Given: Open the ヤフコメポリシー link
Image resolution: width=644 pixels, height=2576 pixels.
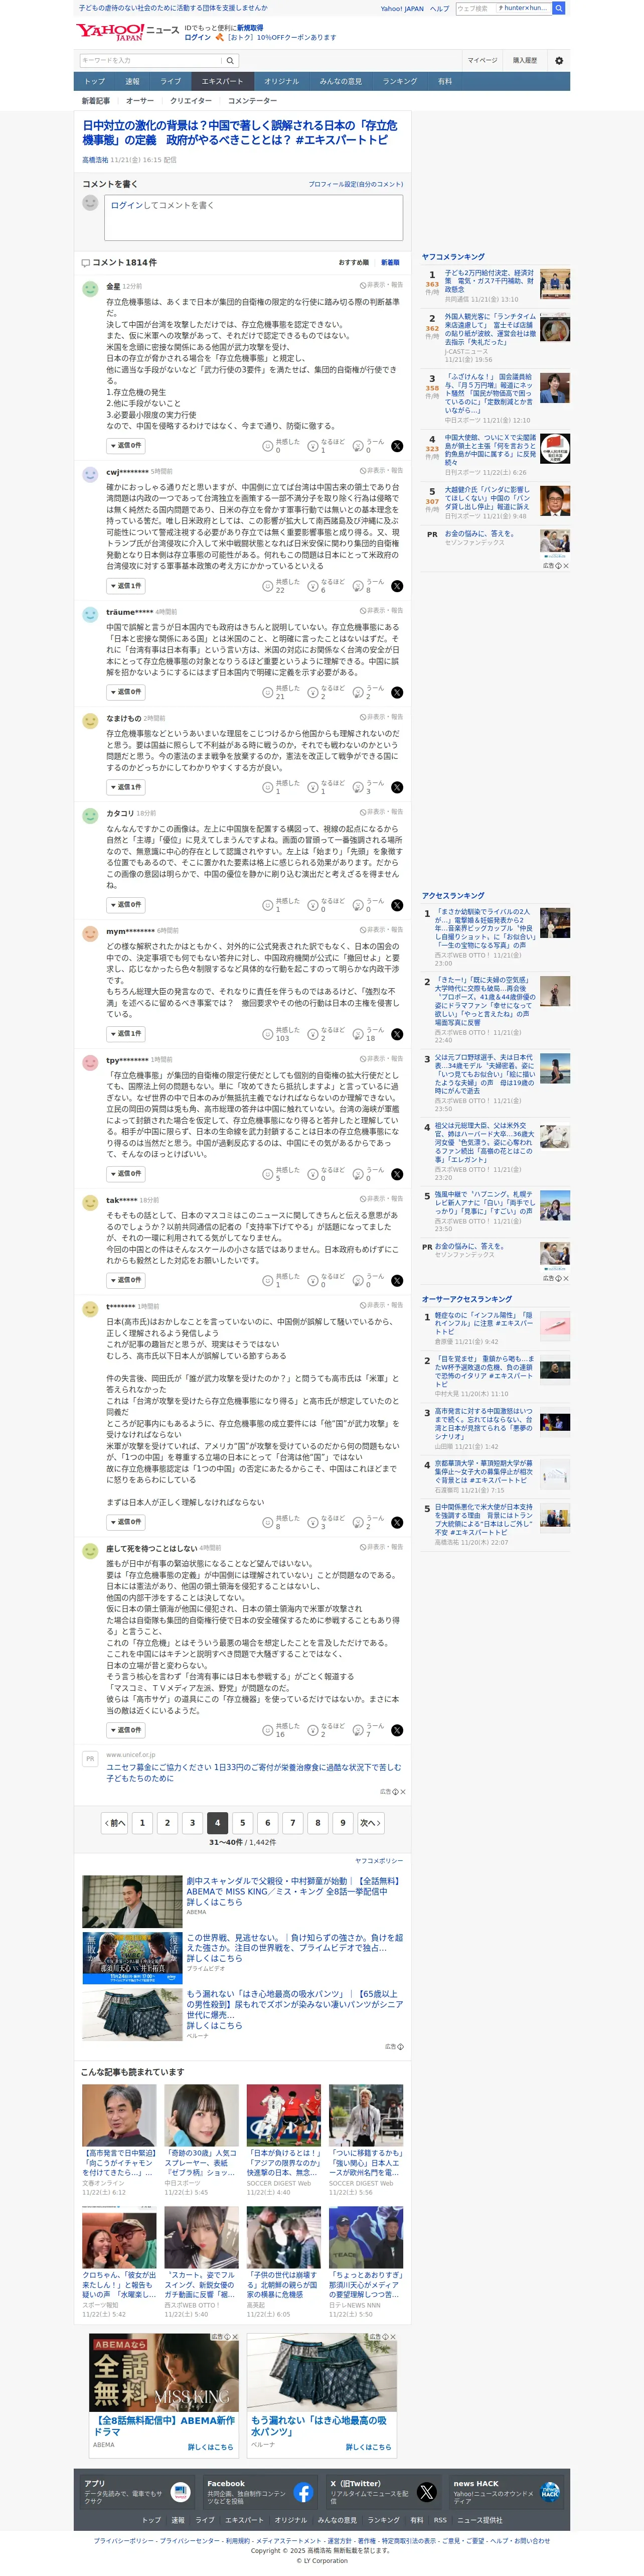Looking at the screenshot, I should pos(379,1860).
